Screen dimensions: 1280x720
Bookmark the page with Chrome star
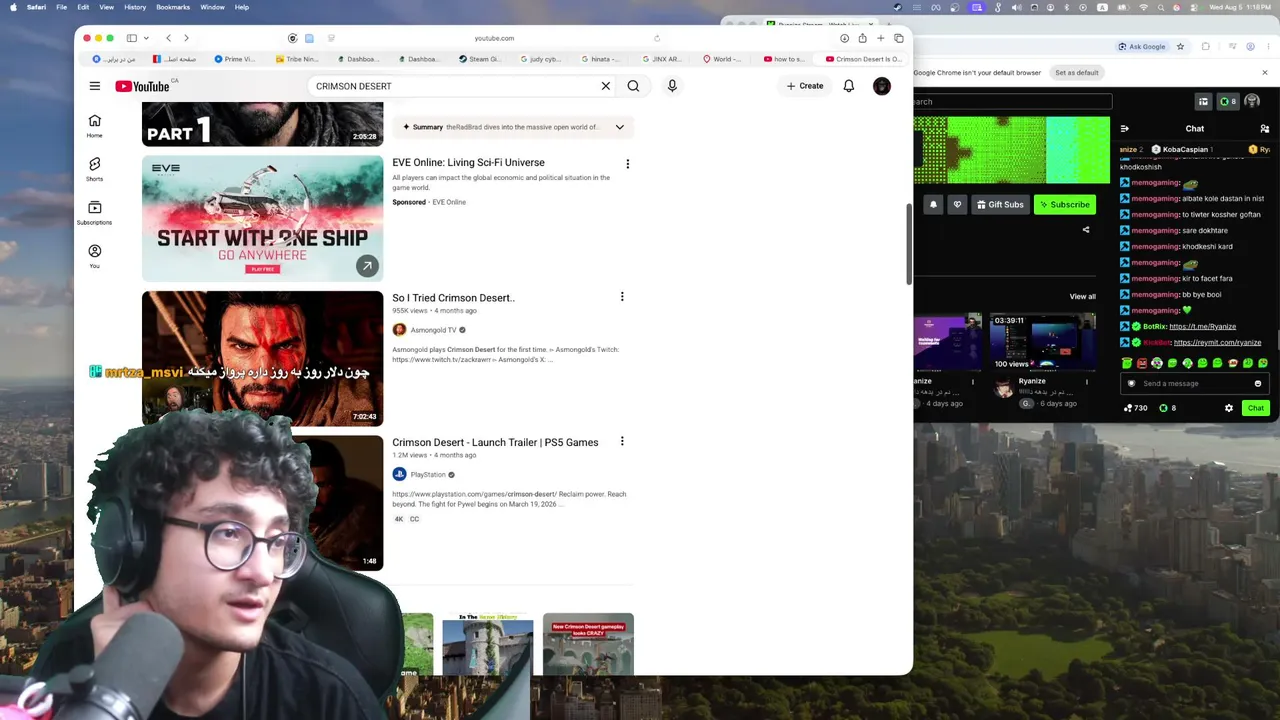click(x=1180, y=46)
